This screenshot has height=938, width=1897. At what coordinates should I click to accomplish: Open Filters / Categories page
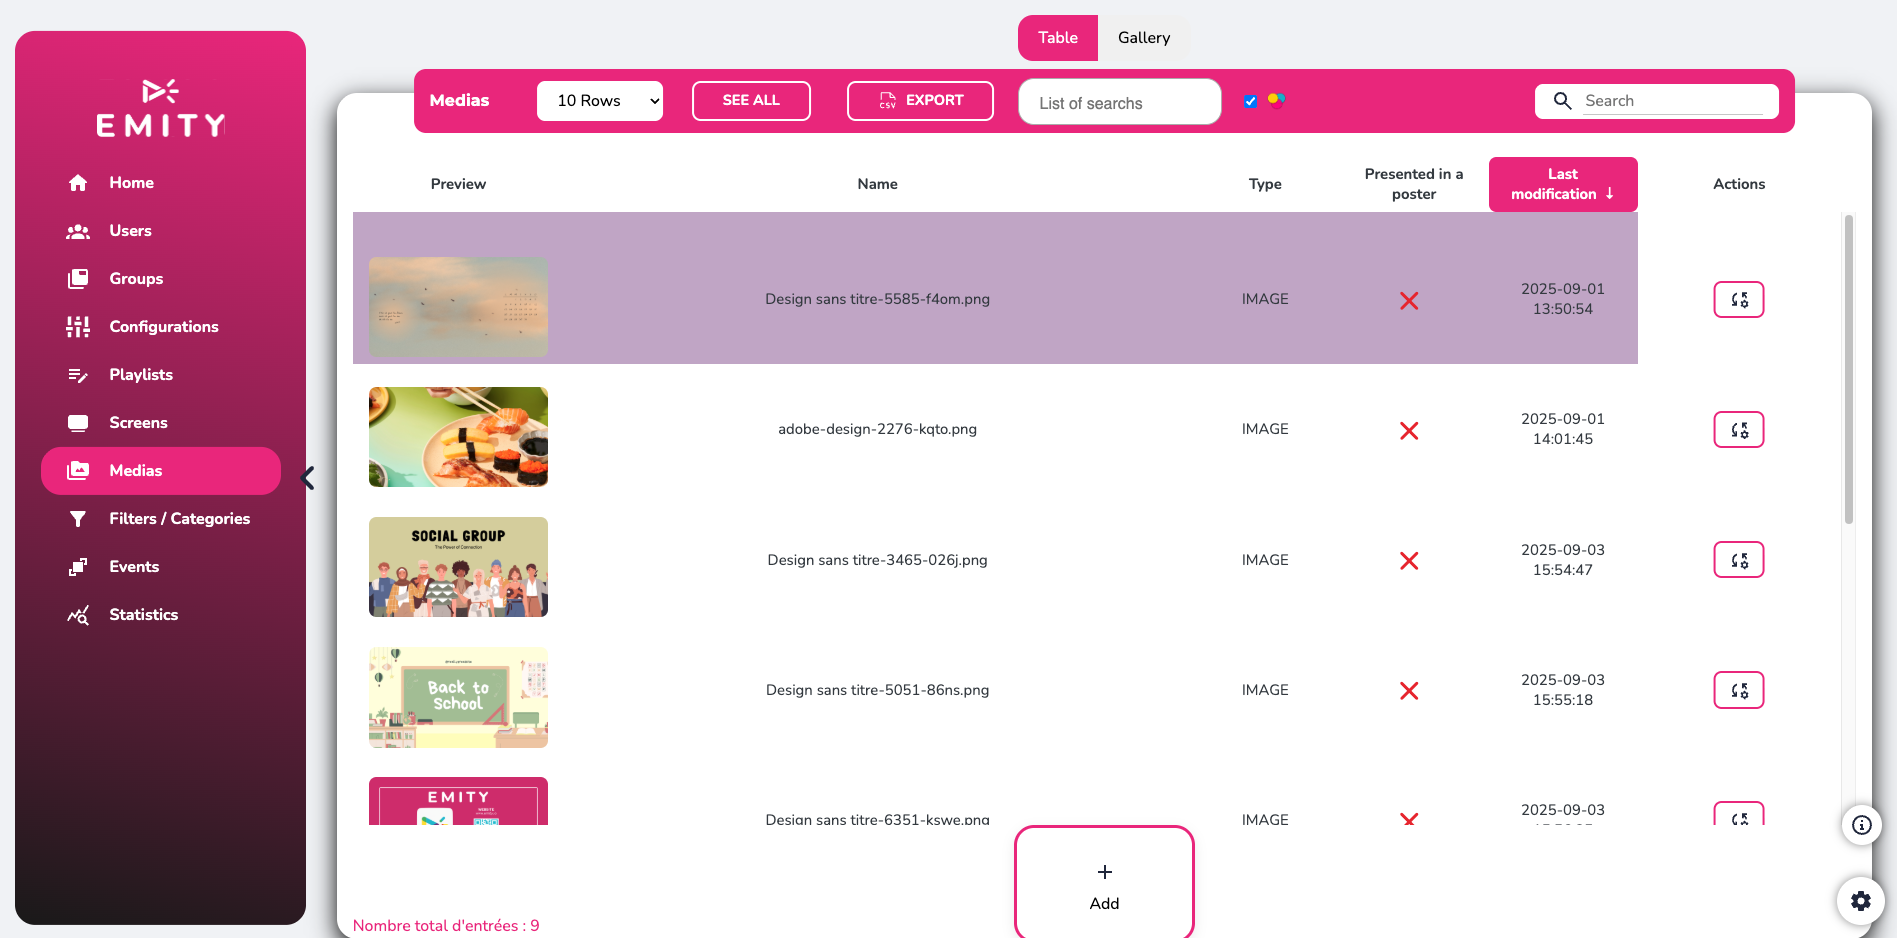tap(179, 519)
